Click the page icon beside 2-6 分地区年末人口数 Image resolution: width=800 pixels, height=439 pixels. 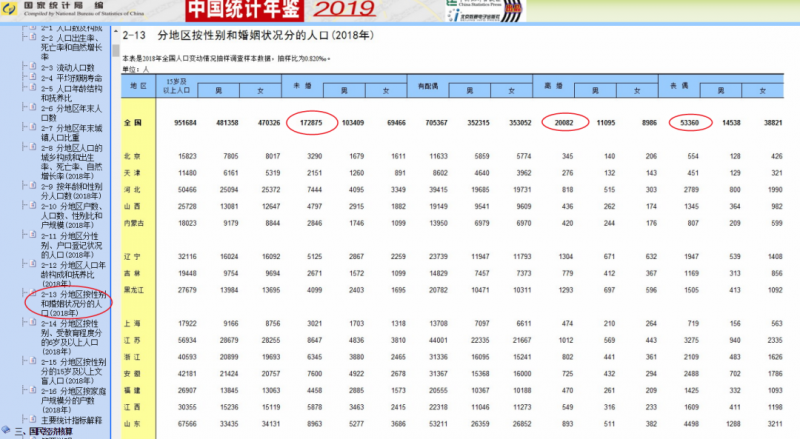click(x=32, y=108)
